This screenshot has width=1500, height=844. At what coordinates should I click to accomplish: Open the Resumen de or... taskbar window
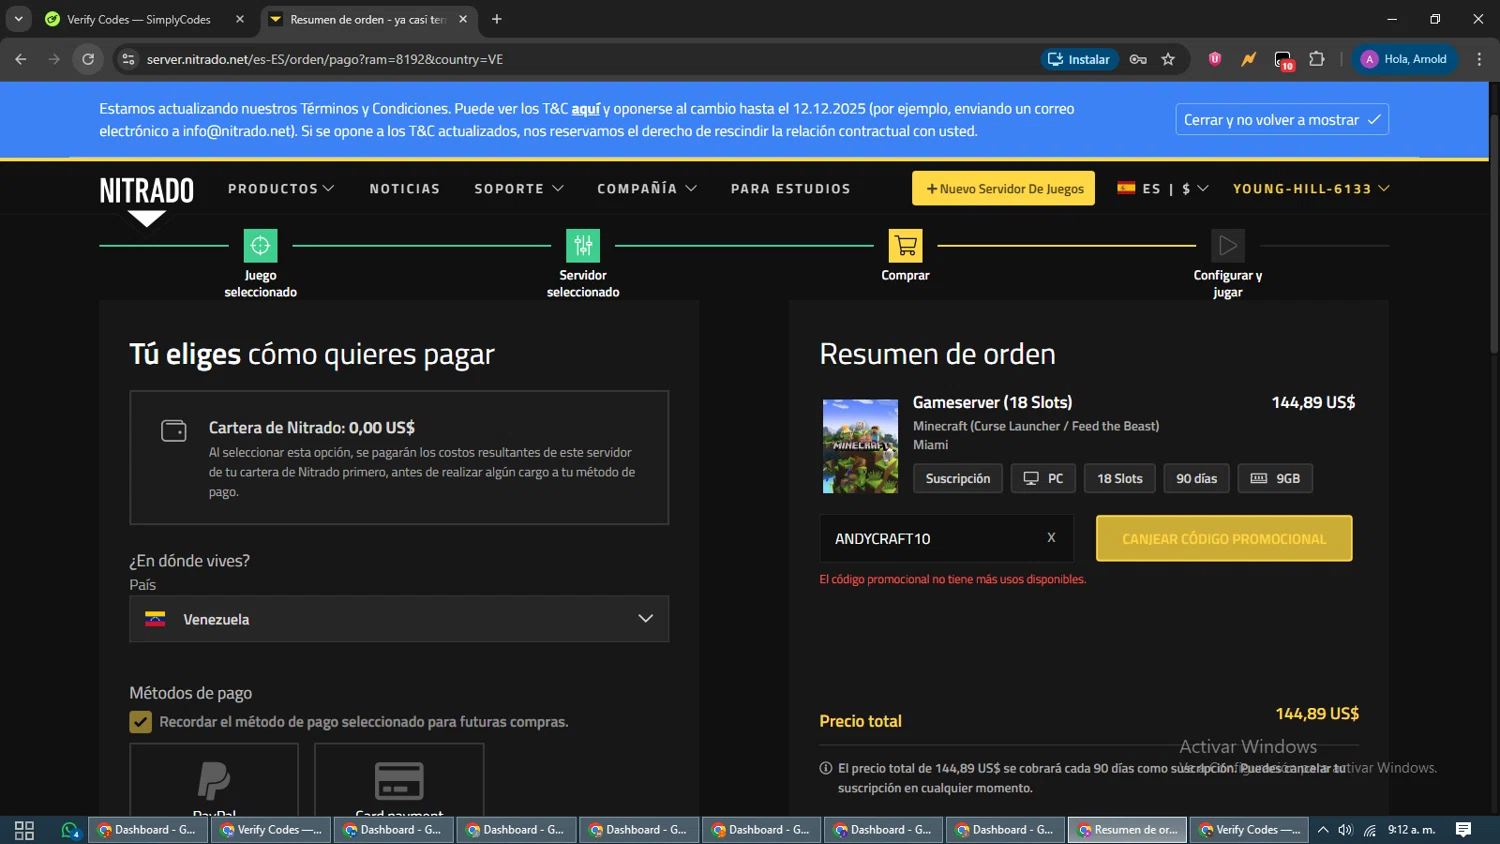[1128, 830]
